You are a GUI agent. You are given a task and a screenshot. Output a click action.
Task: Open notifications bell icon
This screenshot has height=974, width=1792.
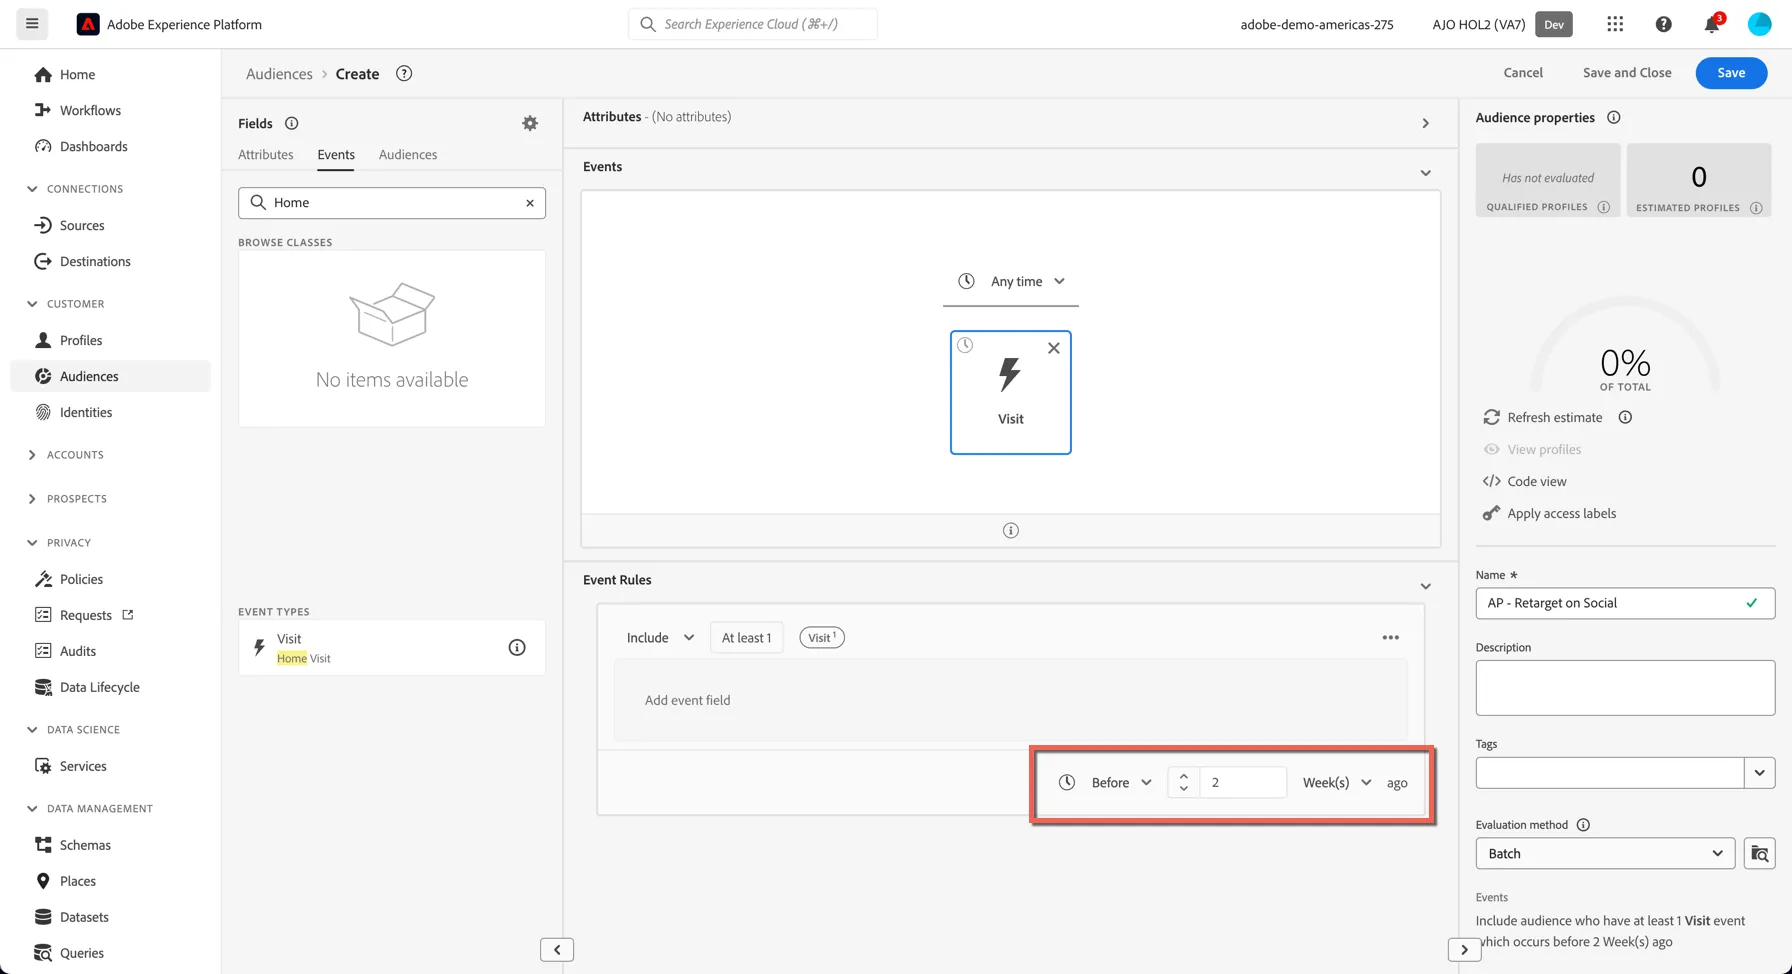coord(1712,24)
